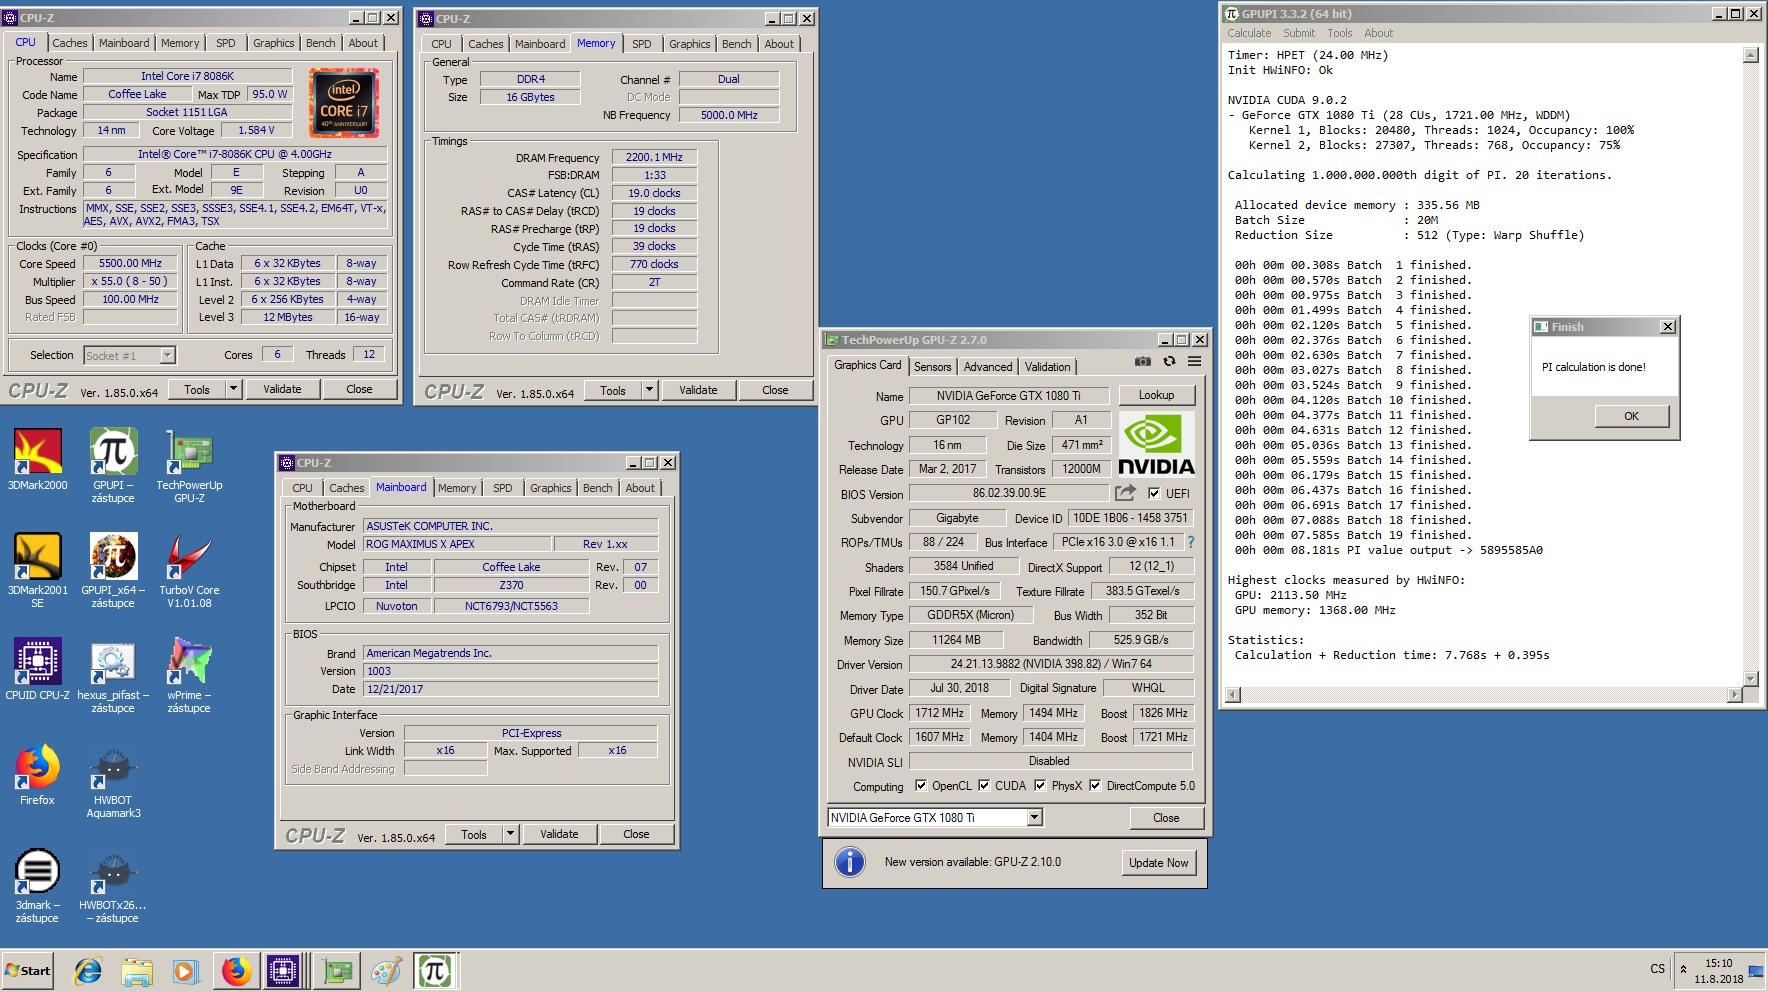
Task: Open the Advanced tab in GPU-Z
Action: (988, 367)
